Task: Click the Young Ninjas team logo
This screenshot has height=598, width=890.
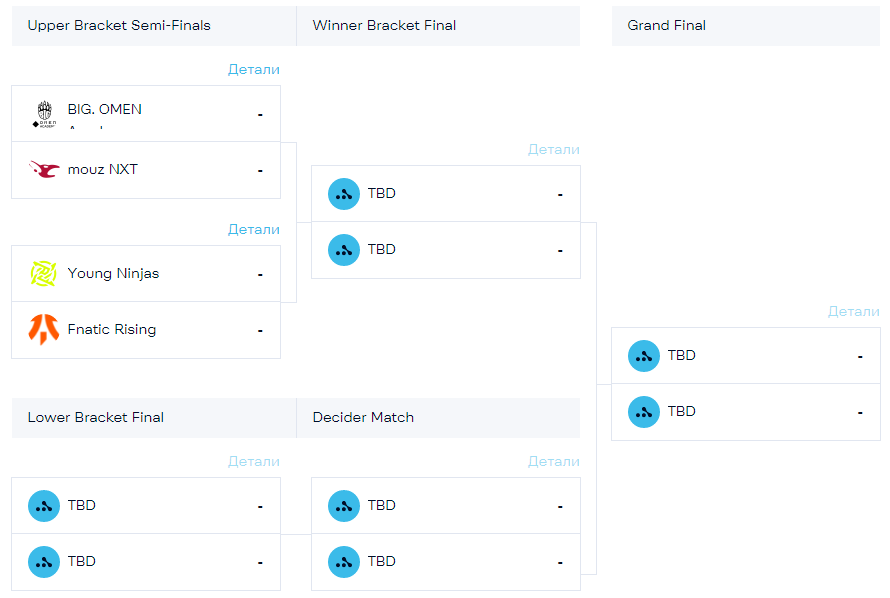Action: point(44,273)
